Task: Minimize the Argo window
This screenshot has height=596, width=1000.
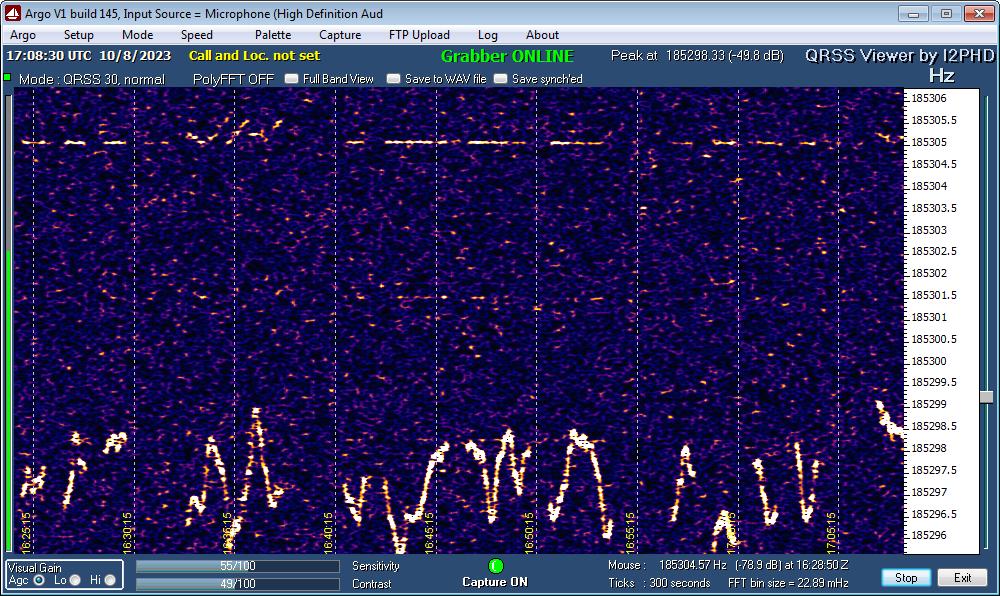Action: click(913, 13)
